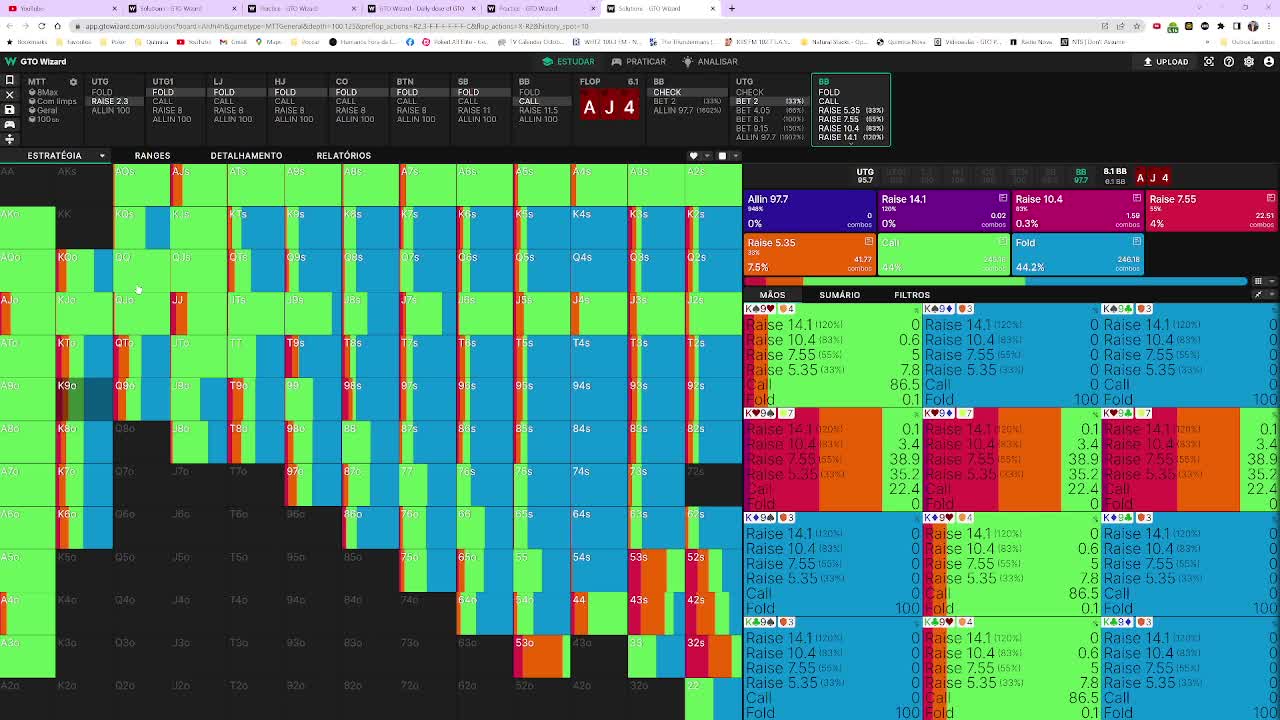1280x720 pixels.
Task: Select the JJ cell in range matrix
Action: click(x=199, y=314)
